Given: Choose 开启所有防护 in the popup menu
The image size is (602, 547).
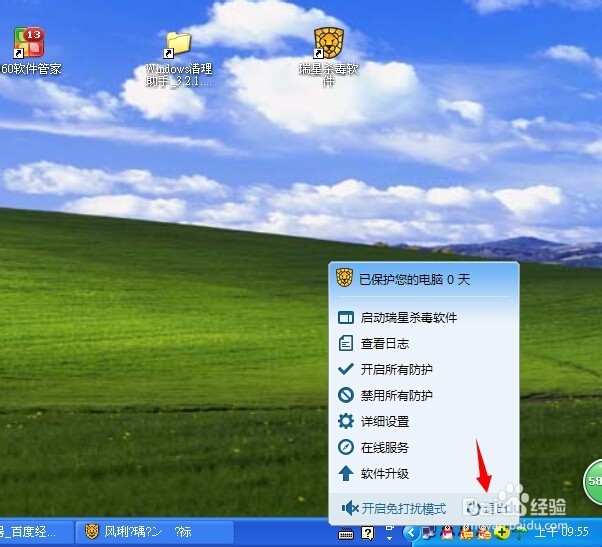Looking at the screenshot, I should [x=424, y=369].
